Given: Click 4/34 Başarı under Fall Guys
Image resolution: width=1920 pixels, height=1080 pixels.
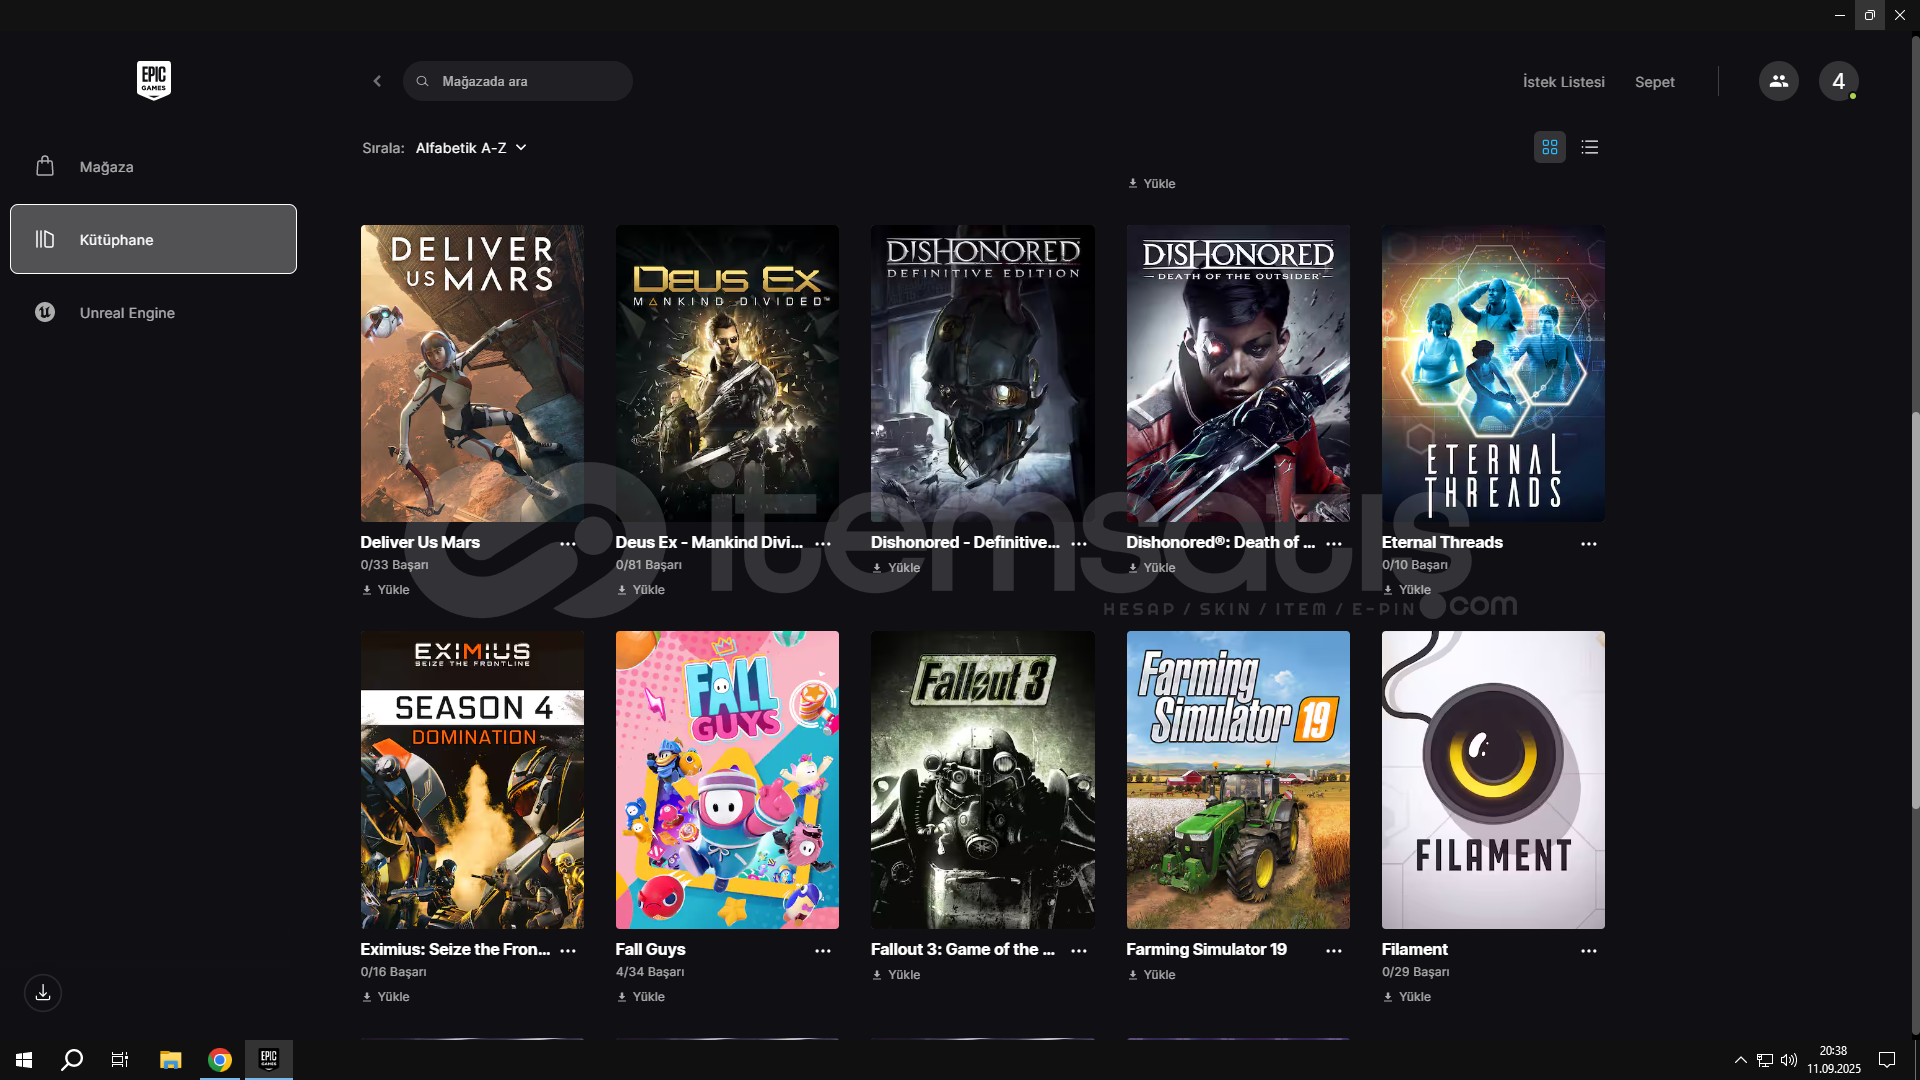Looking at the screenshot, I should tap(650, 972).
